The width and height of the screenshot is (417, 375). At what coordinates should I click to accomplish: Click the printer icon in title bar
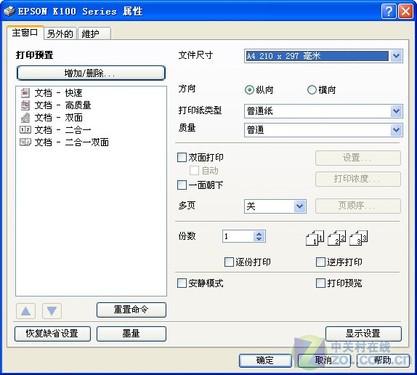tap(9, 11)
